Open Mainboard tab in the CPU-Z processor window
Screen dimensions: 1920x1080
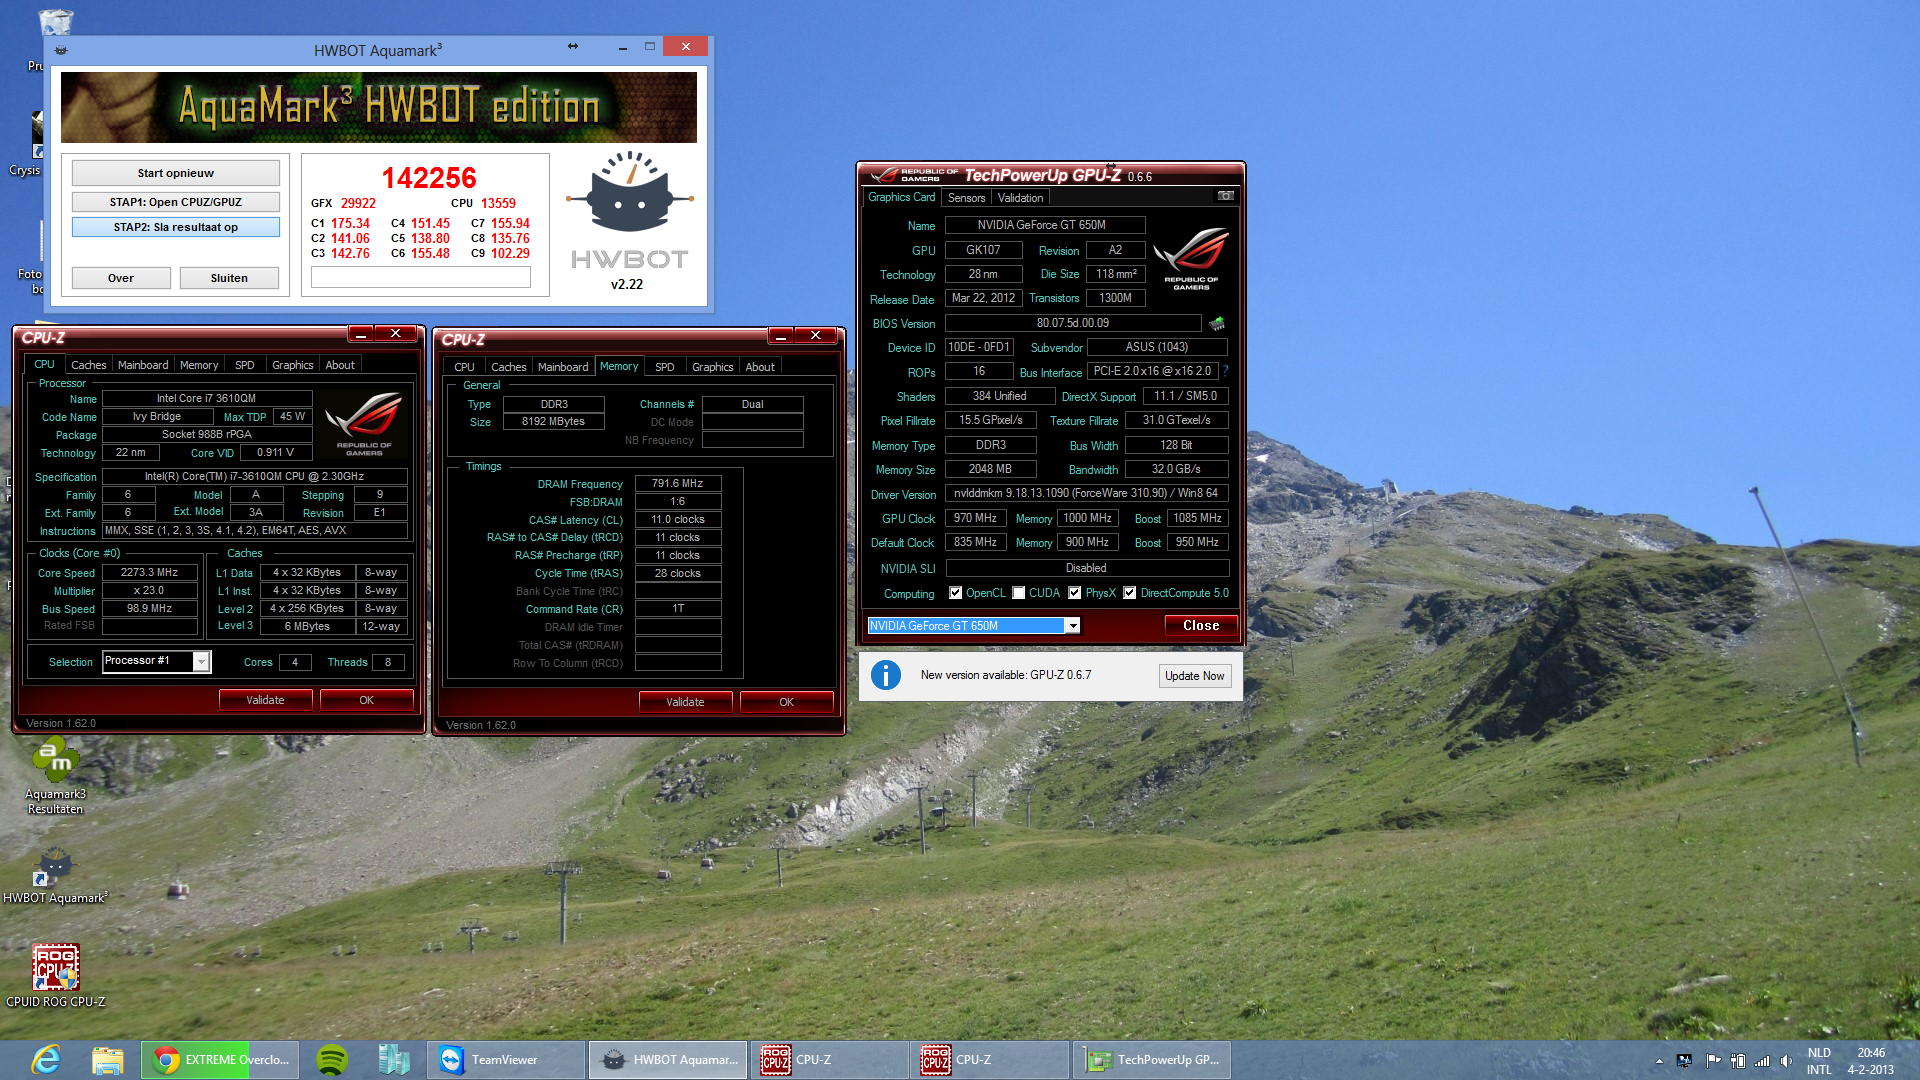tap(143, 365)
